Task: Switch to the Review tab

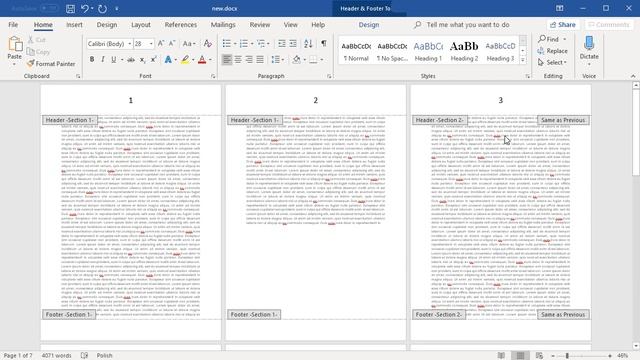Action: [260, 25]
